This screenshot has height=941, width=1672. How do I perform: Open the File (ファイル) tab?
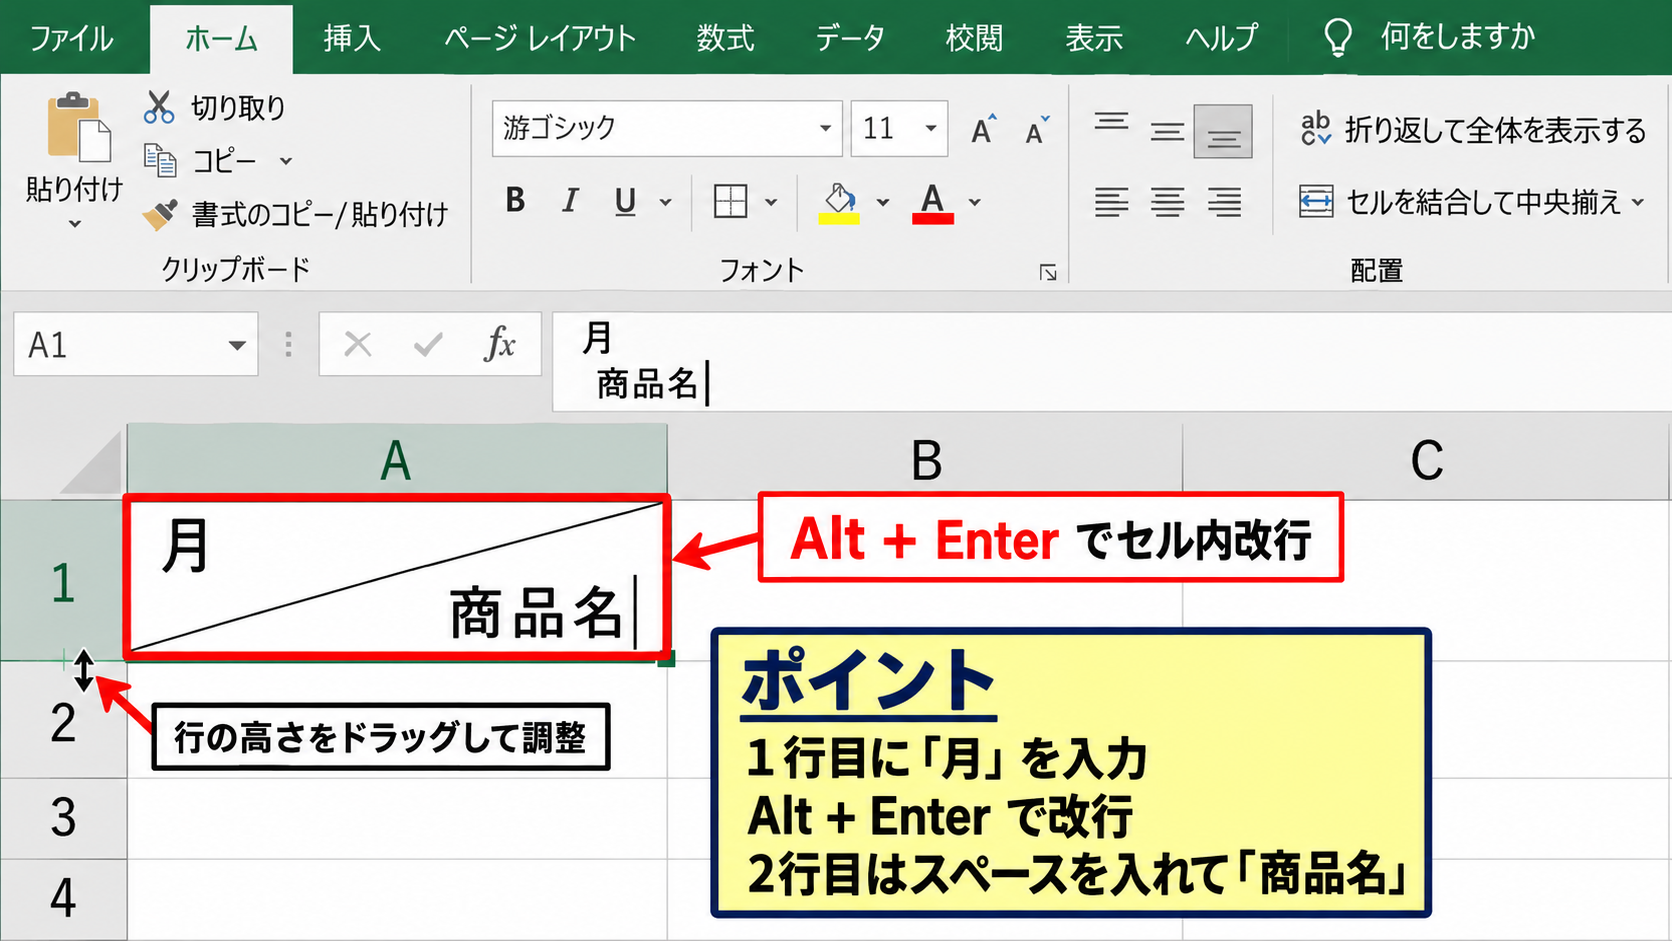pos(71,38)
